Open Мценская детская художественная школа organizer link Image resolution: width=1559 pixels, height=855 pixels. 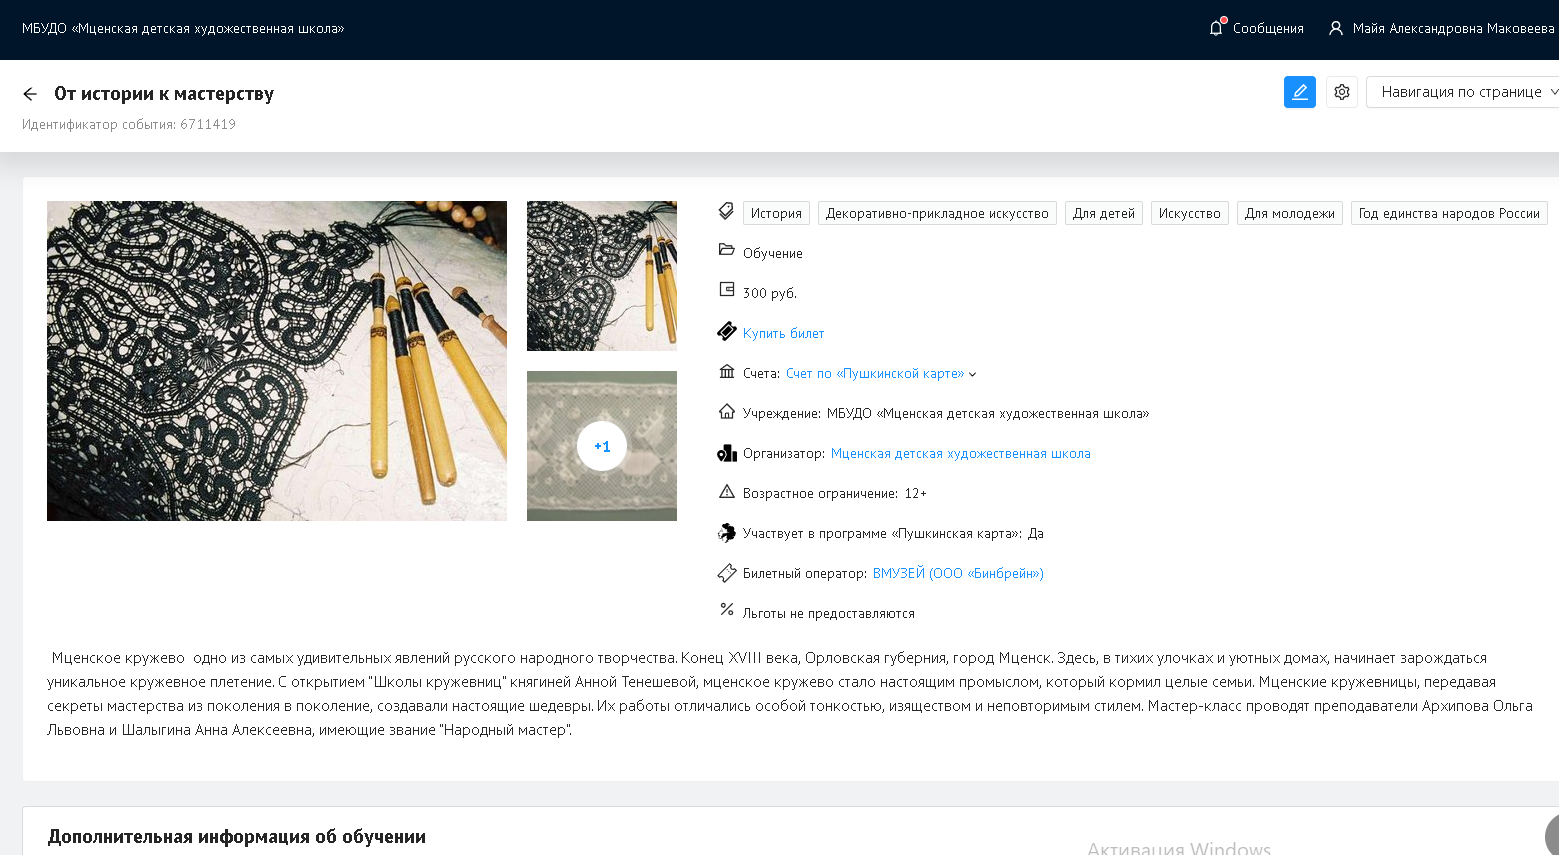click(x=960, y=453)
